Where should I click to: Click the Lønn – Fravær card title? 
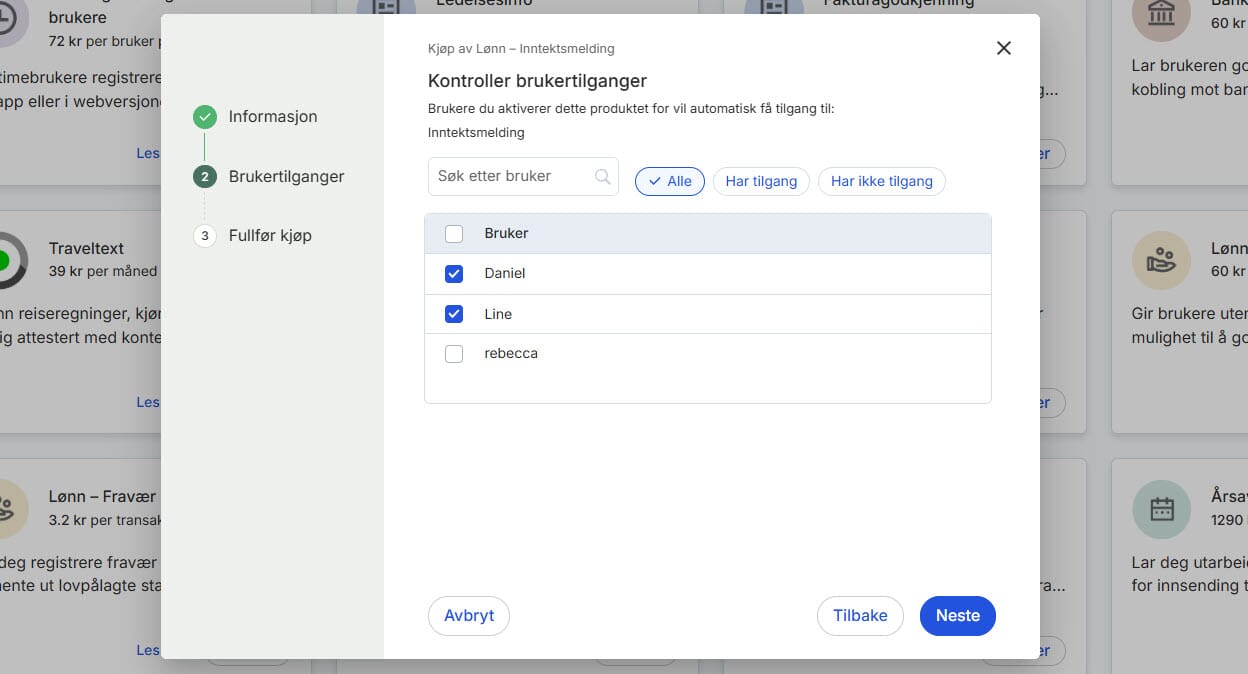102,496
